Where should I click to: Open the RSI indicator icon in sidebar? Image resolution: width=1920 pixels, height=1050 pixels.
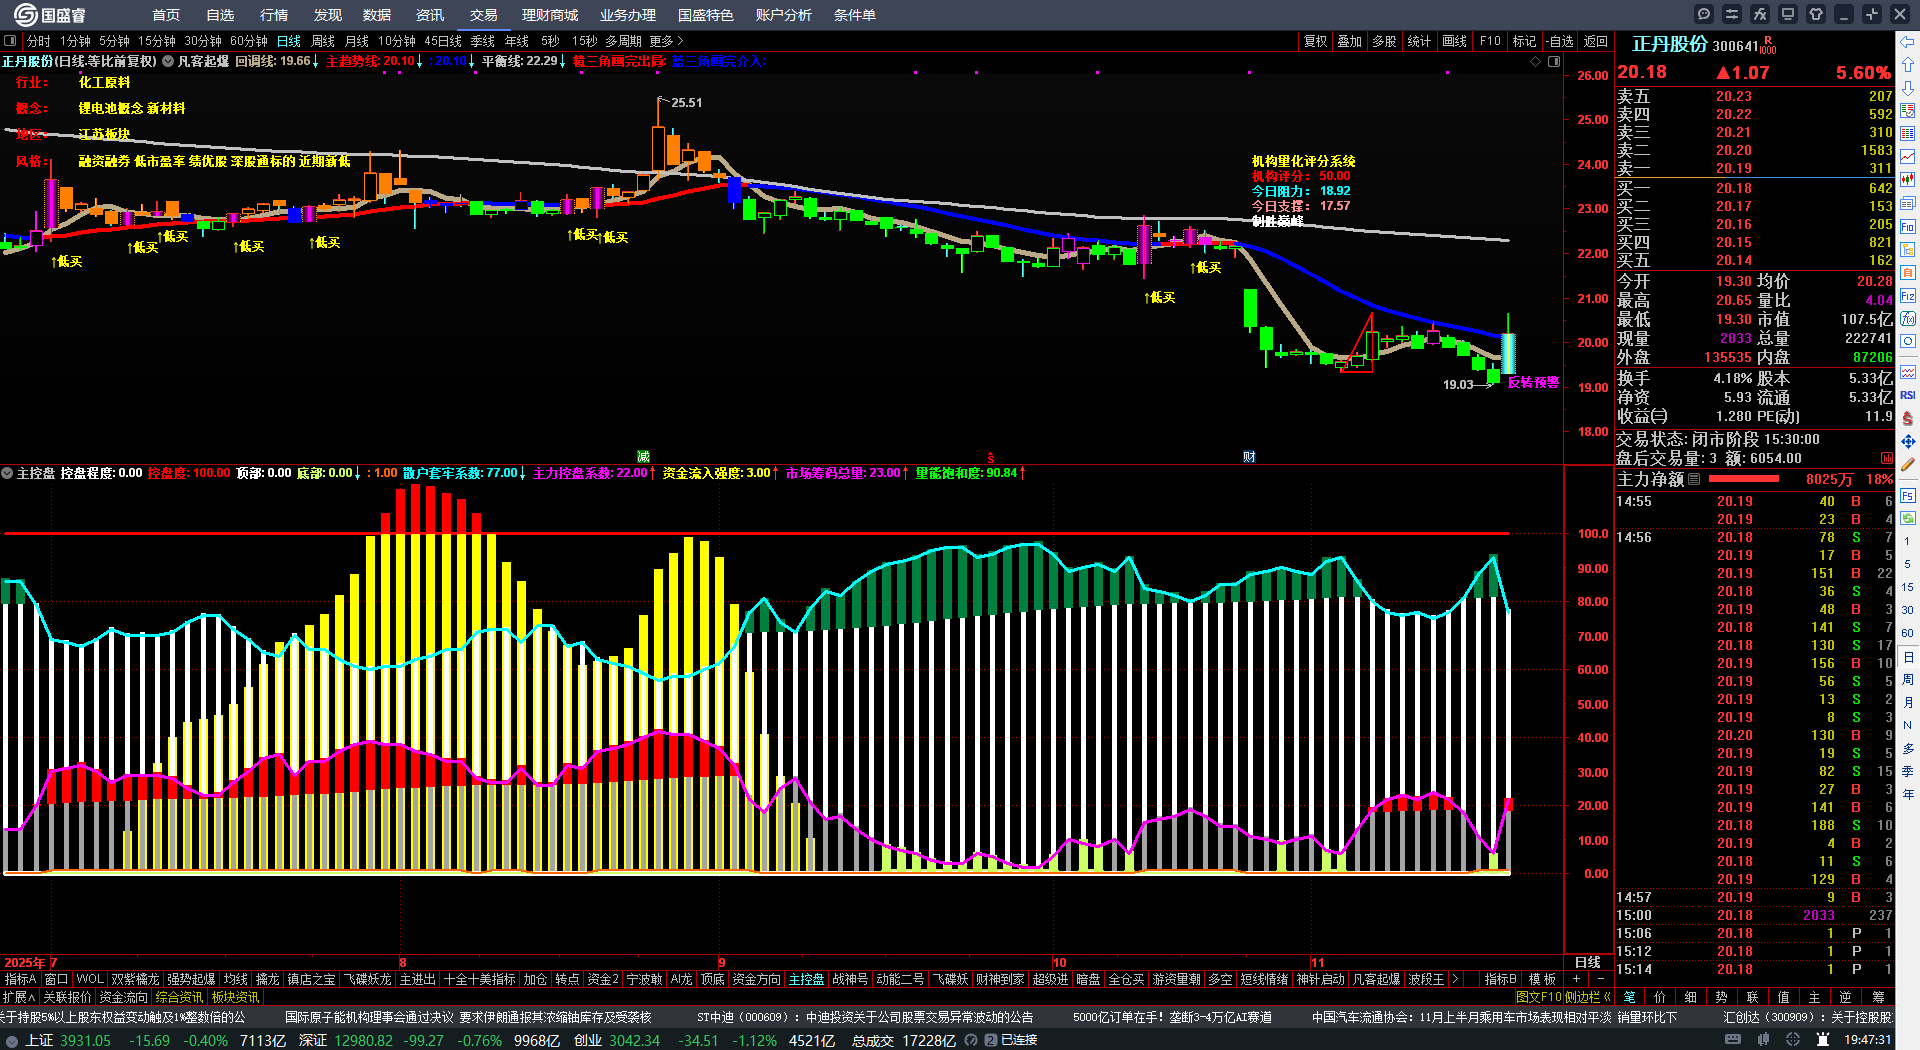click(x=1908, y=395)
